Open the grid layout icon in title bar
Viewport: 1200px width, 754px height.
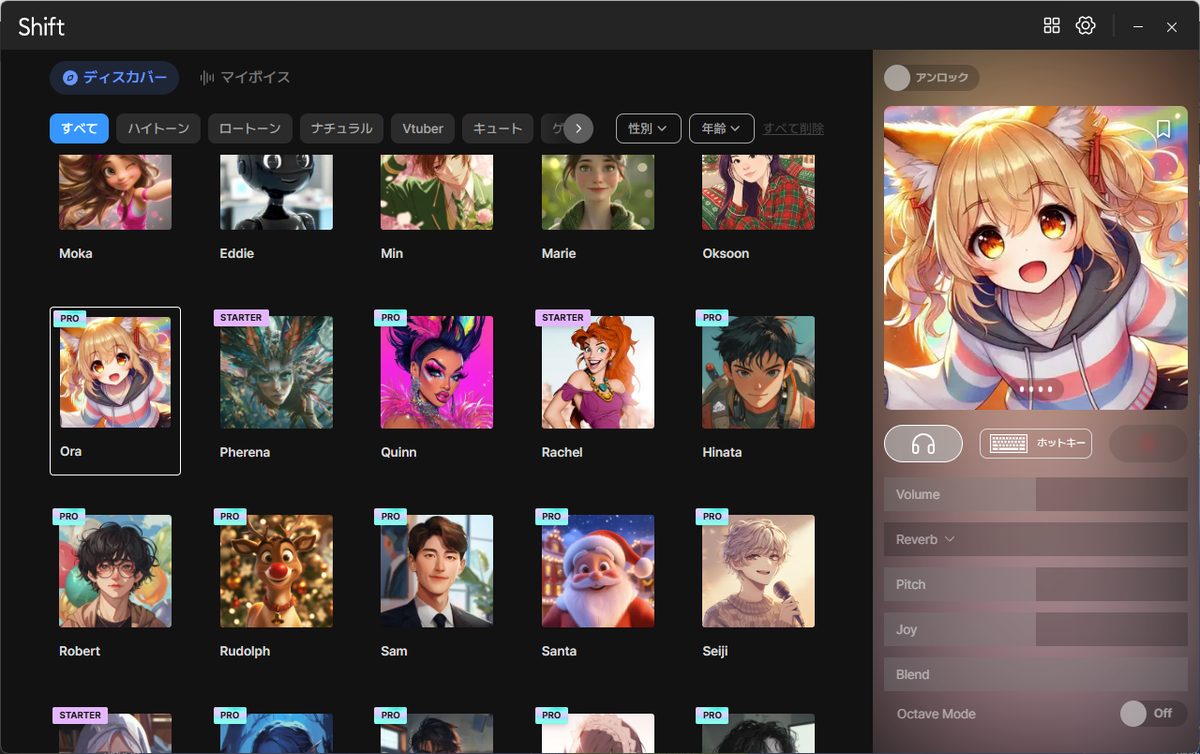pyautogui.click(x=1051, y=26)
